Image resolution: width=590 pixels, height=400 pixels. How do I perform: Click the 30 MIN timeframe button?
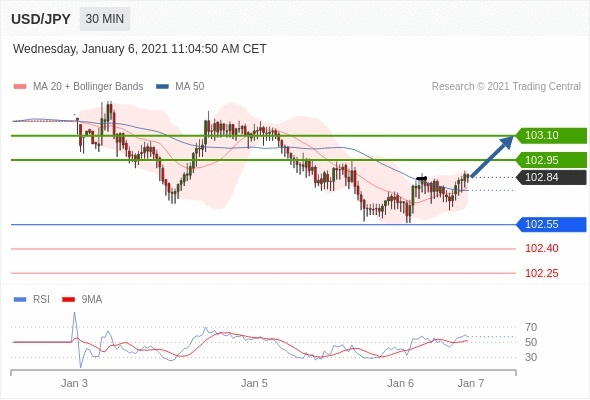click(x=105, y=19)
